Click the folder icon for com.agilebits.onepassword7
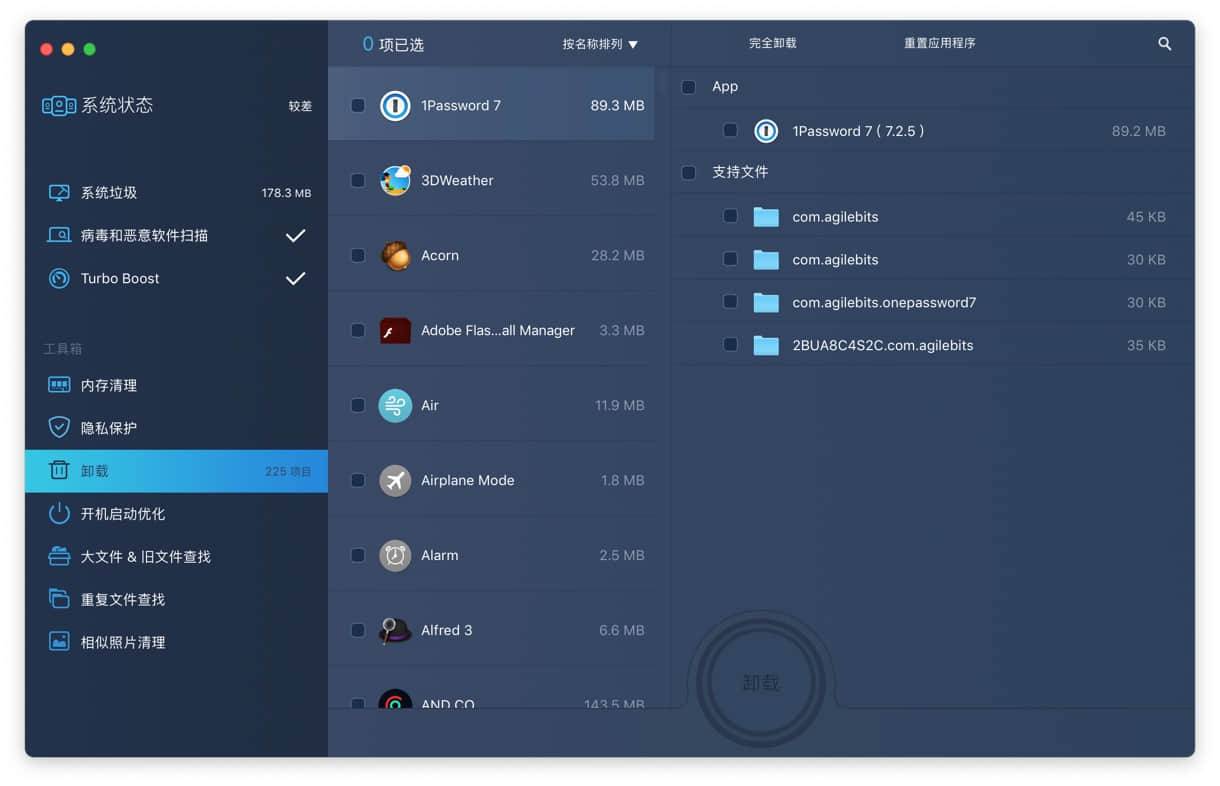Screen dimensions: 1220x786 (x=766, y=302)
